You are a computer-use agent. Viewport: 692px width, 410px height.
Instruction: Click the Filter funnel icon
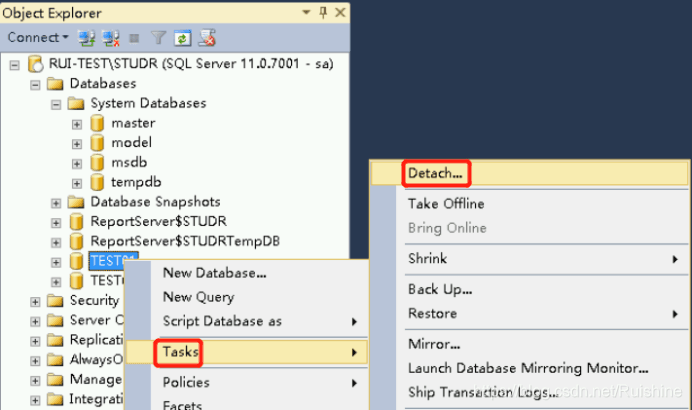157,38
